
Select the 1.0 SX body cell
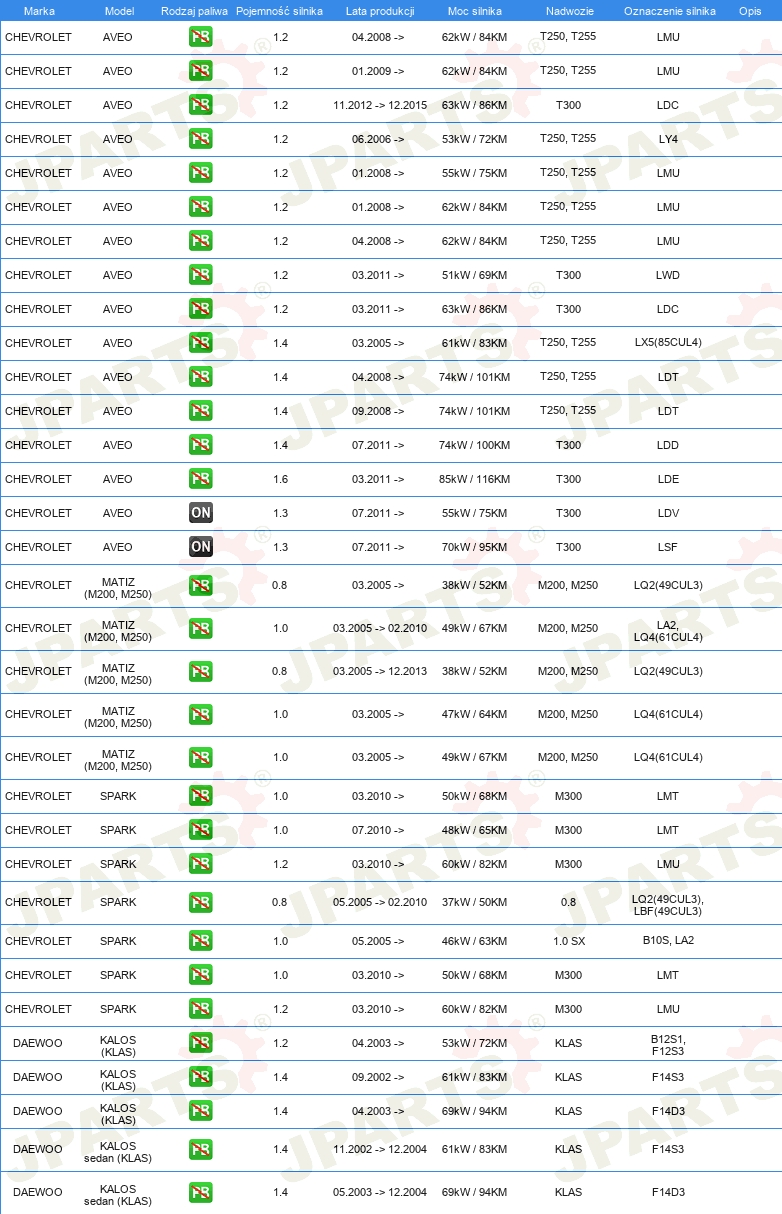point(568,941)
